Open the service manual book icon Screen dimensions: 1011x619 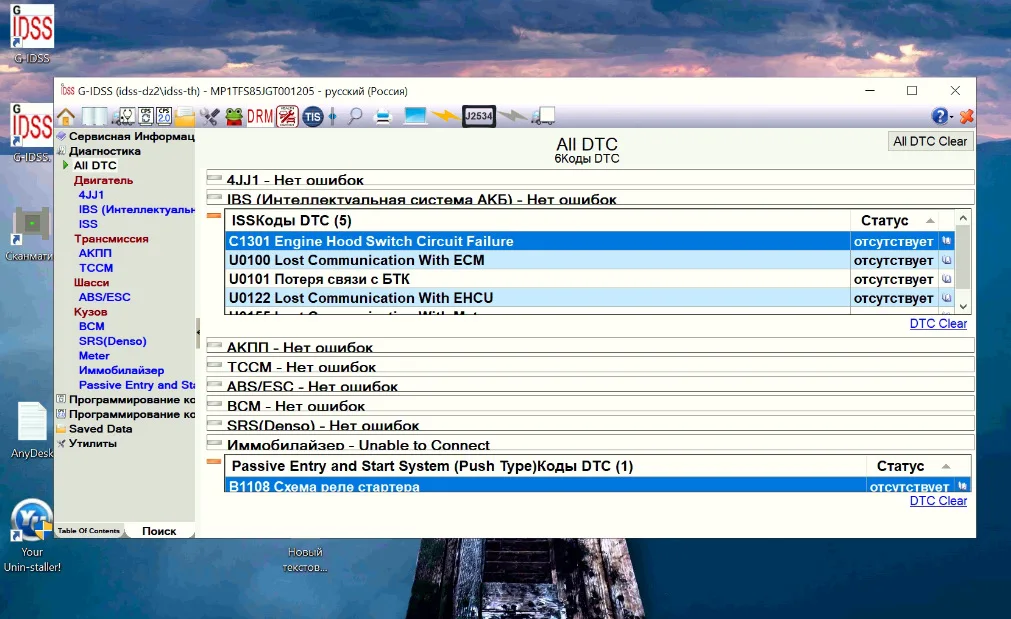pos(94,117)
